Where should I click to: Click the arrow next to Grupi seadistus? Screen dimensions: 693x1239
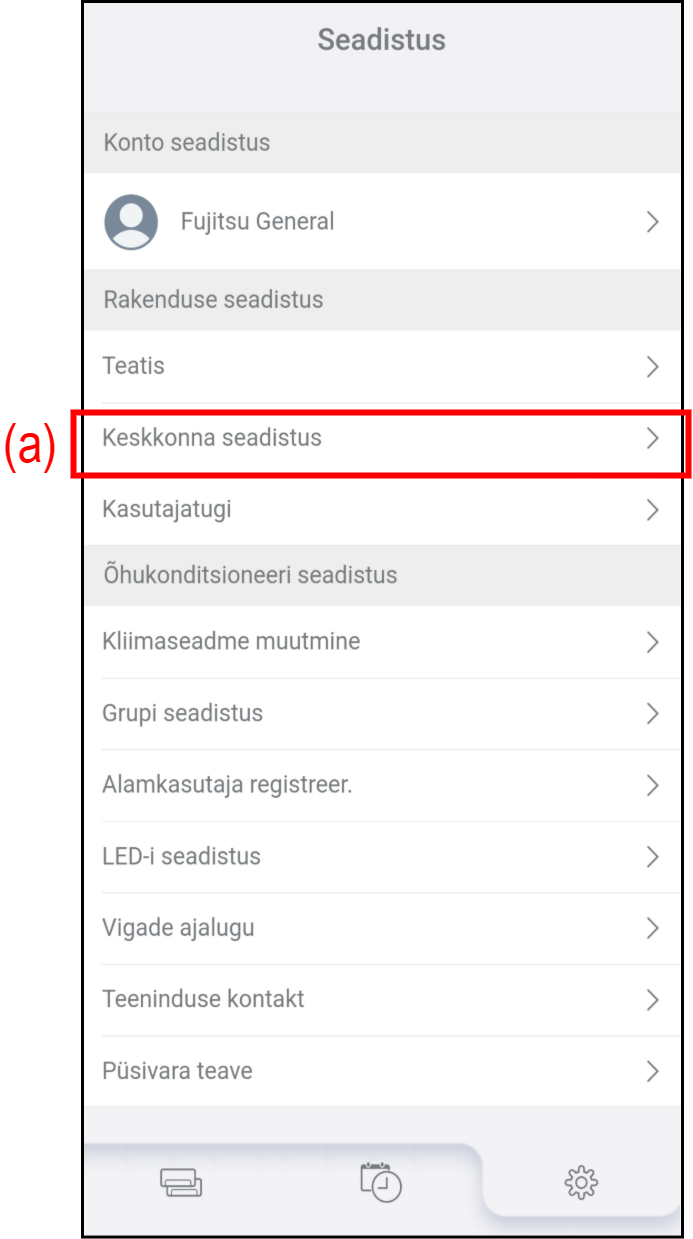point(653,714)
